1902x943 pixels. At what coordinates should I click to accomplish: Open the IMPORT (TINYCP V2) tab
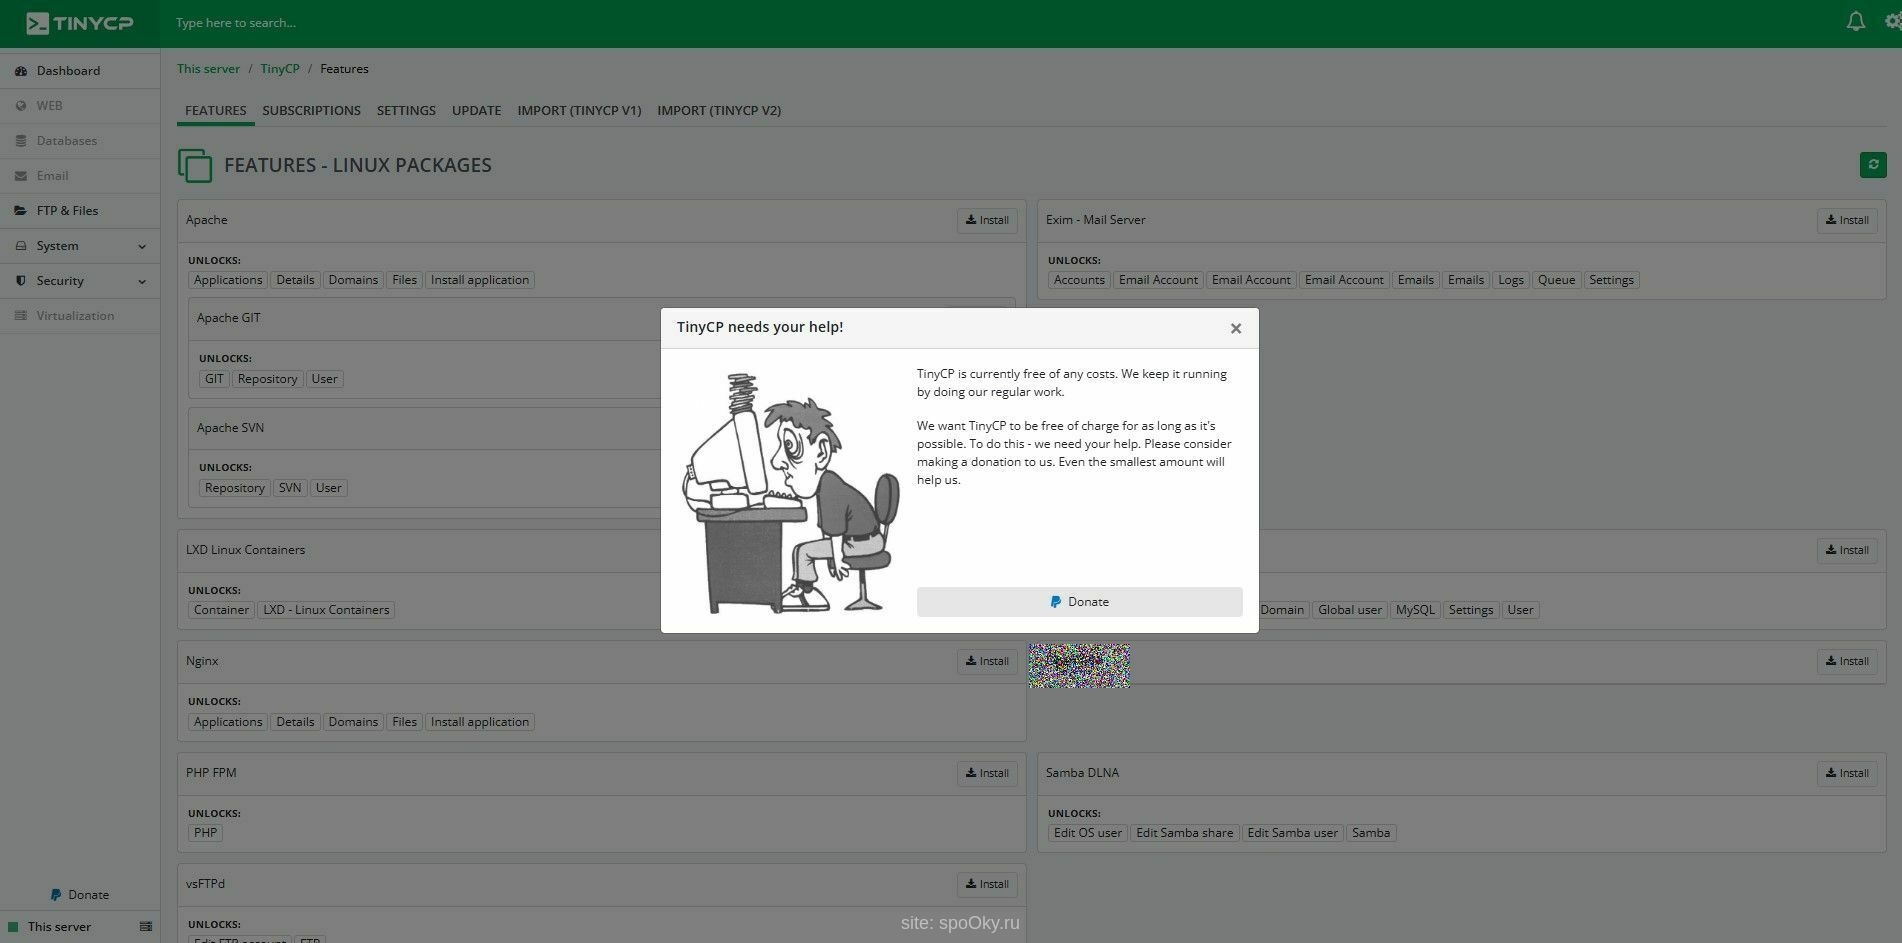pyautogui.click(x=719, y=111)
